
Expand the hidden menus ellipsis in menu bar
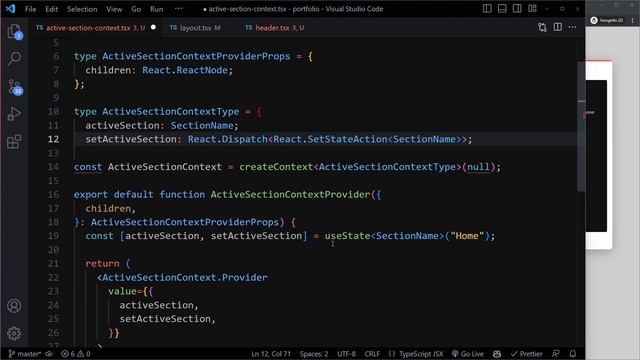178,9
